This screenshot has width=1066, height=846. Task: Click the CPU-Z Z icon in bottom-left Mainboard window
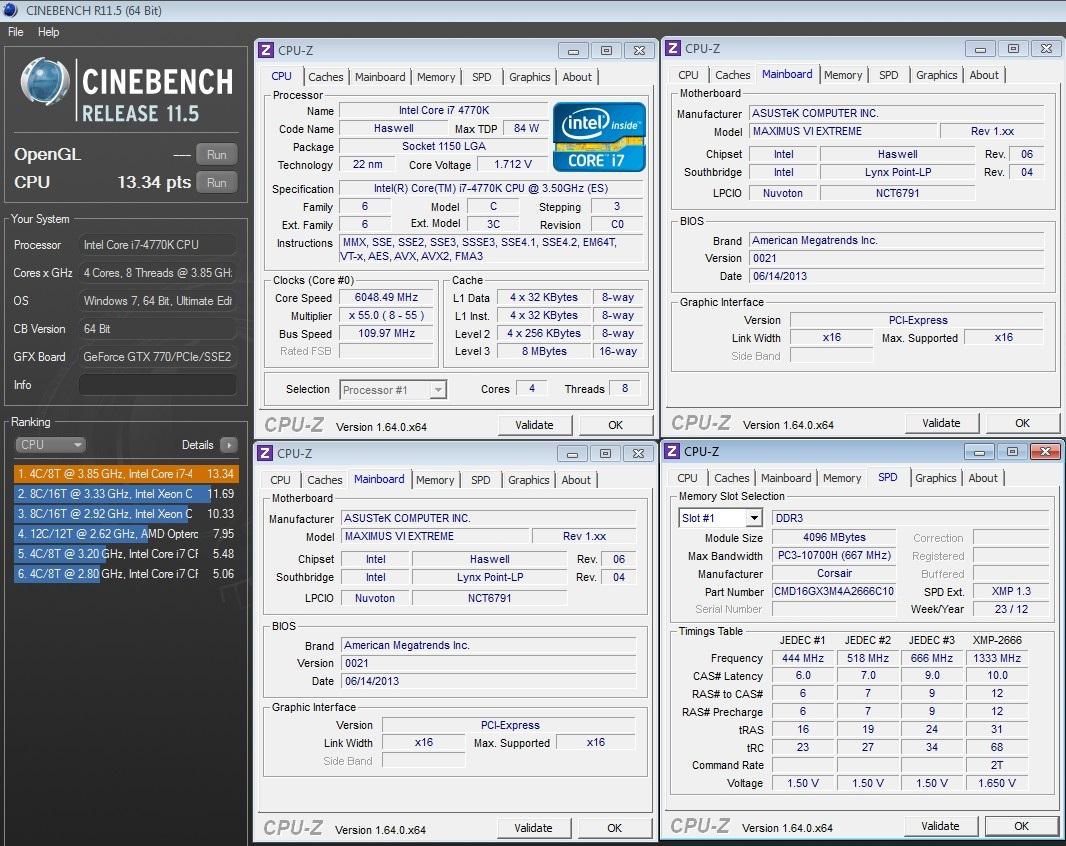265,453
